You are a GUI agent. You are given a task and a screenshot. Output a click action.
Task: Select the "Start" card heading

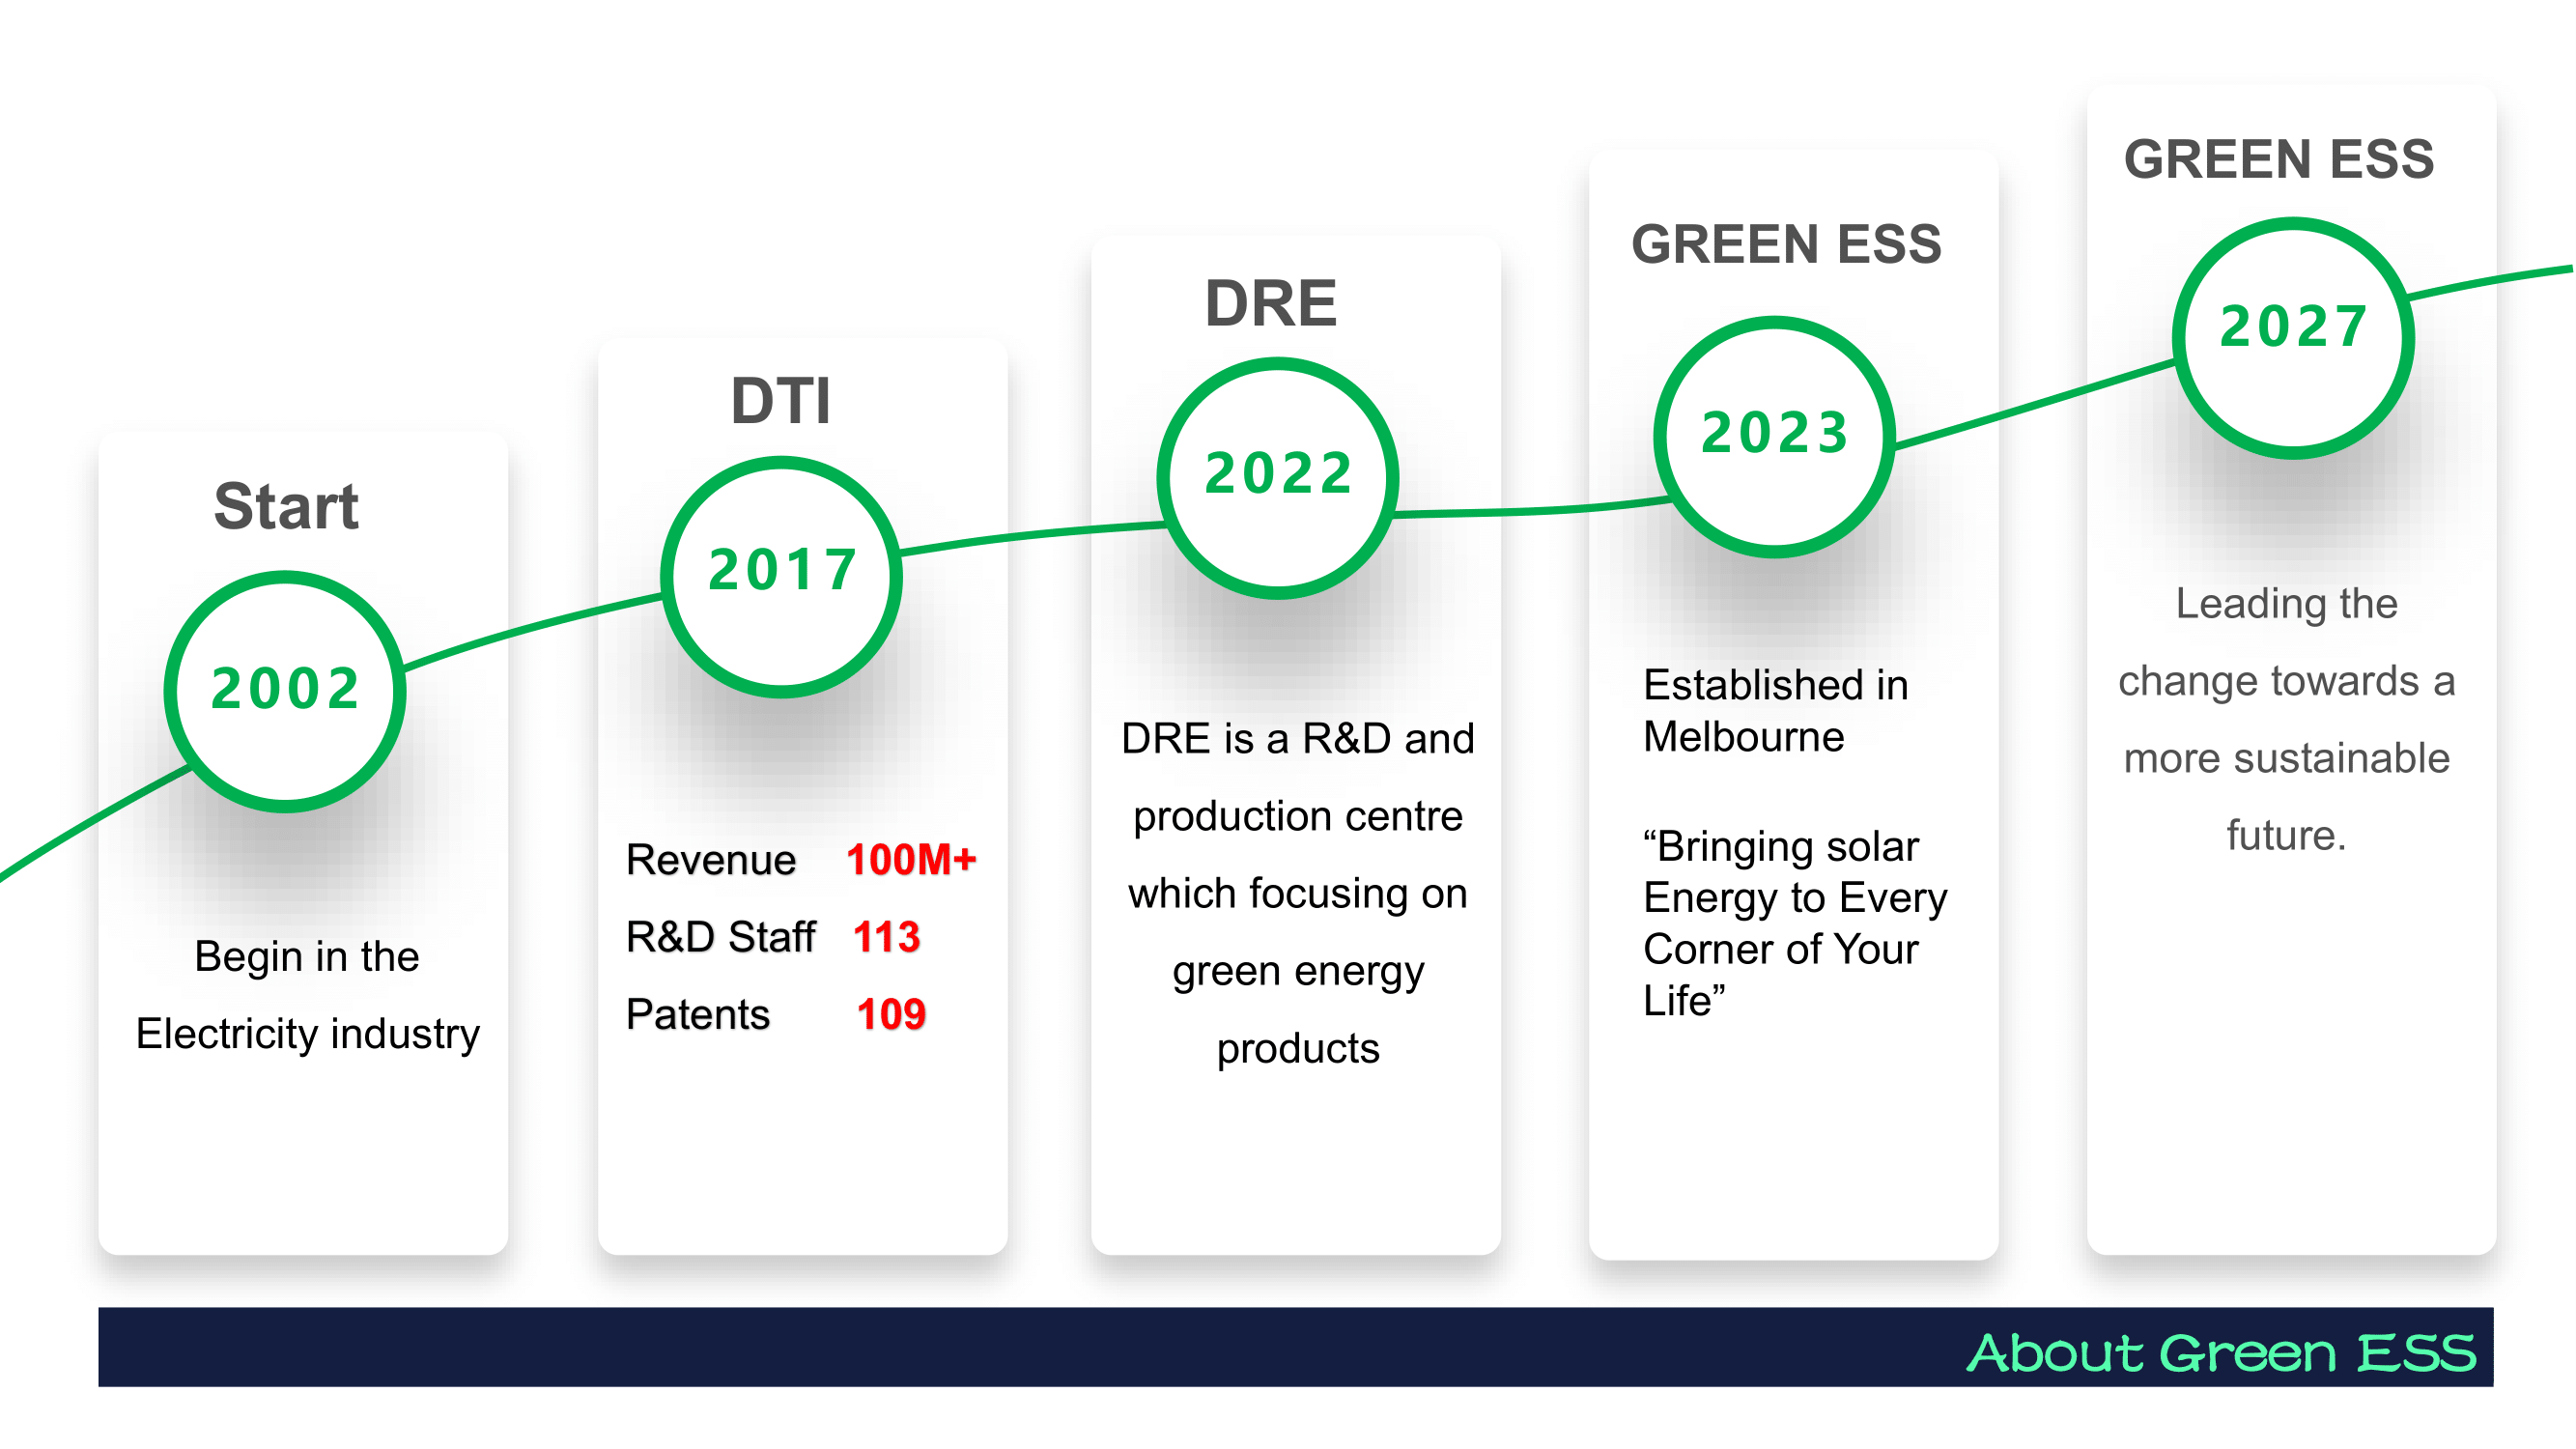(x=286, y=506)
